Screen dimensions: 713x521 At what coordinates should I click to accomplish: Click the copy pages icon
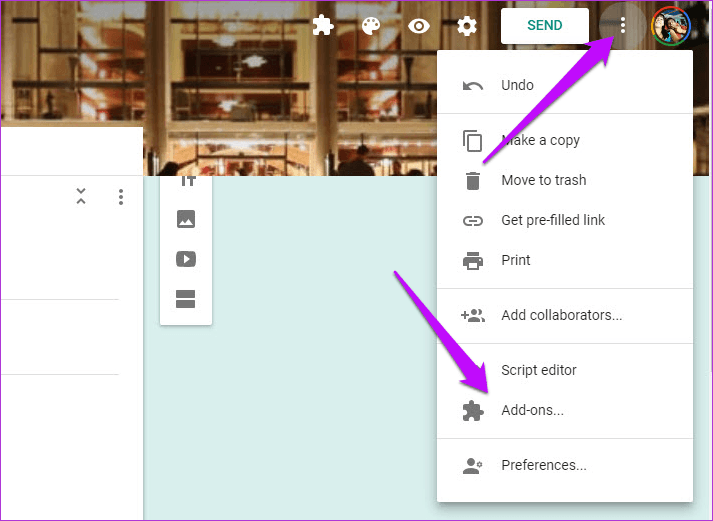(x=472, y=140)
